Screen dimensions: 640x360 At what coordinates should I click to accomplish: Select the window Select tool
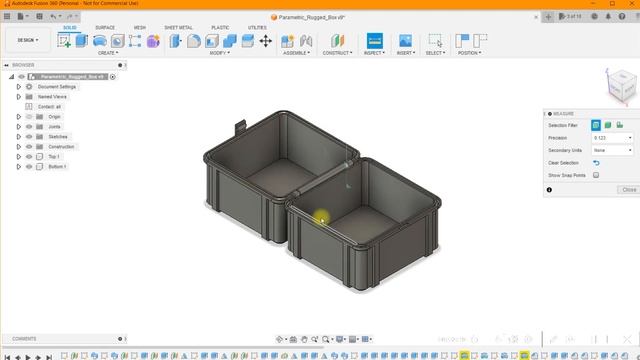pos(435,41)
